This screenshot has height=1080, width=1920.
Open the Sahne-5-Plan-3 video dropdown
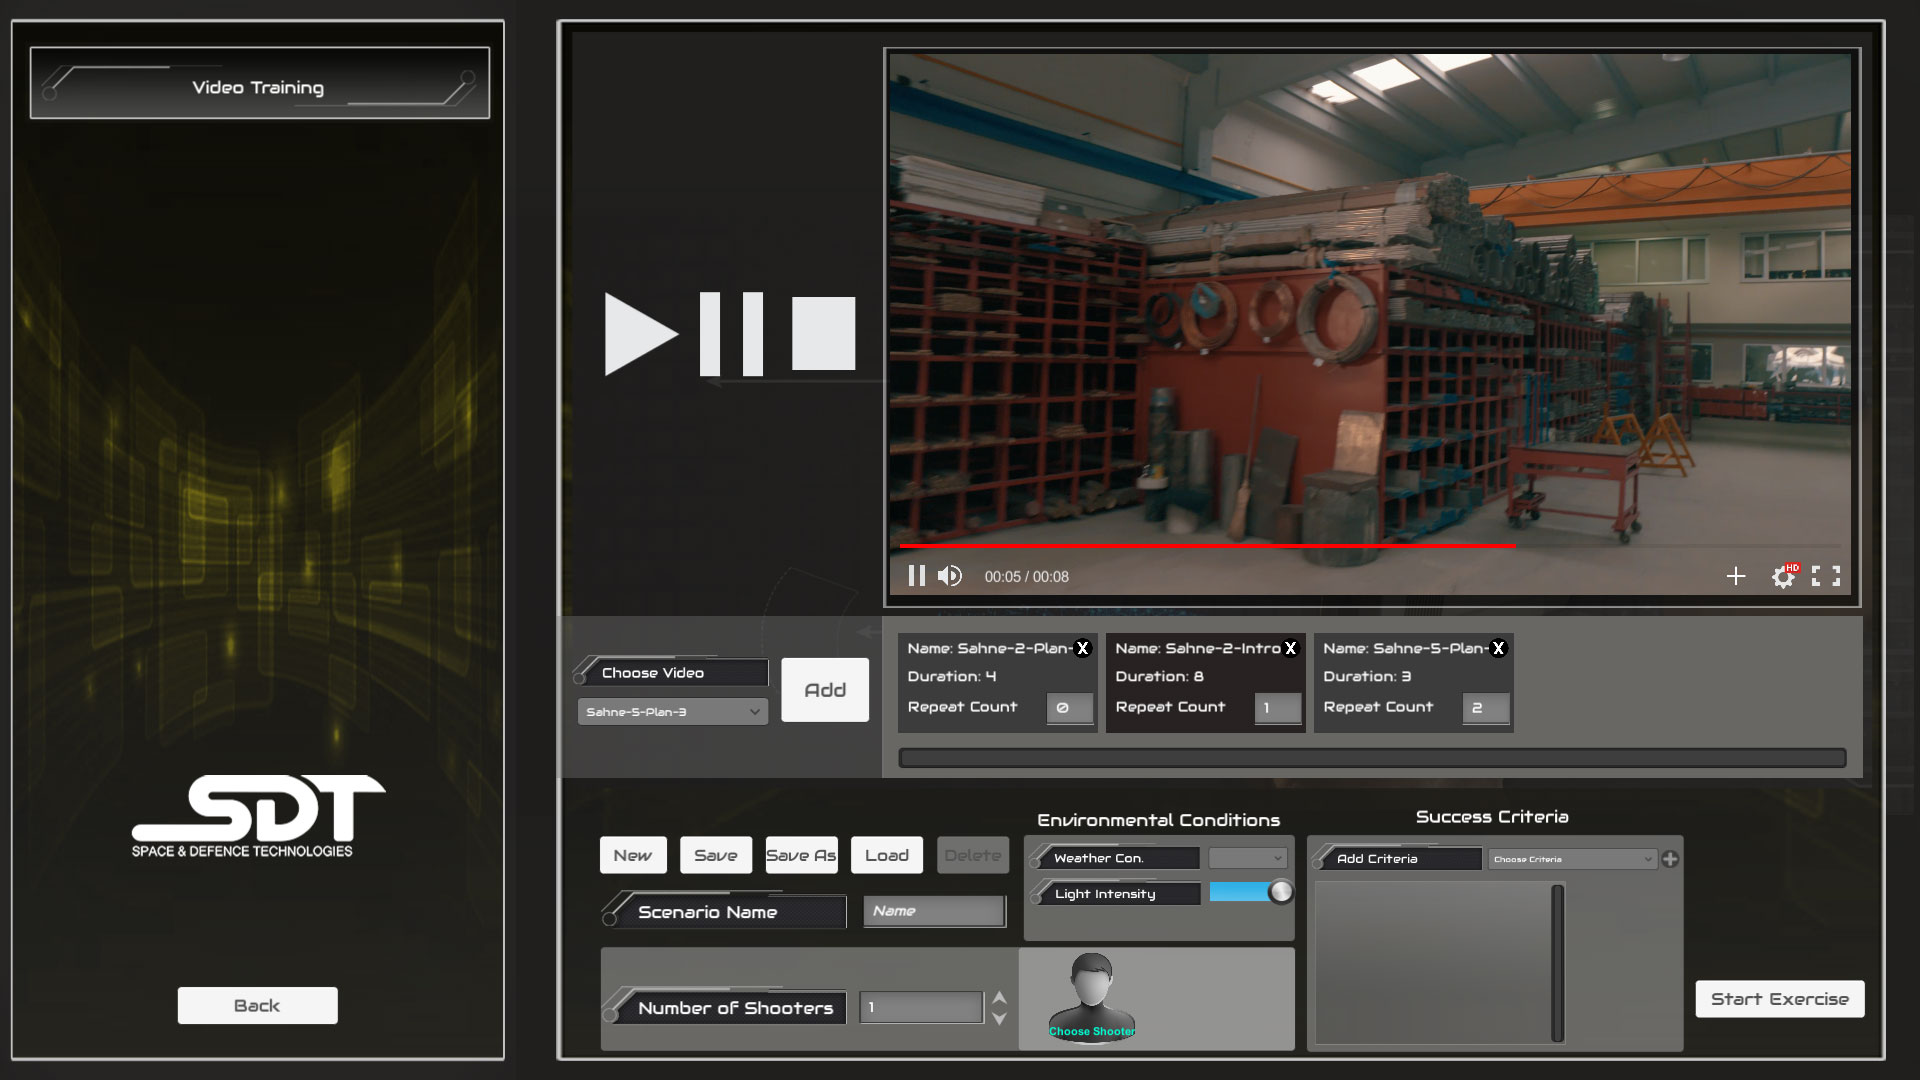[x=672, y=712]
